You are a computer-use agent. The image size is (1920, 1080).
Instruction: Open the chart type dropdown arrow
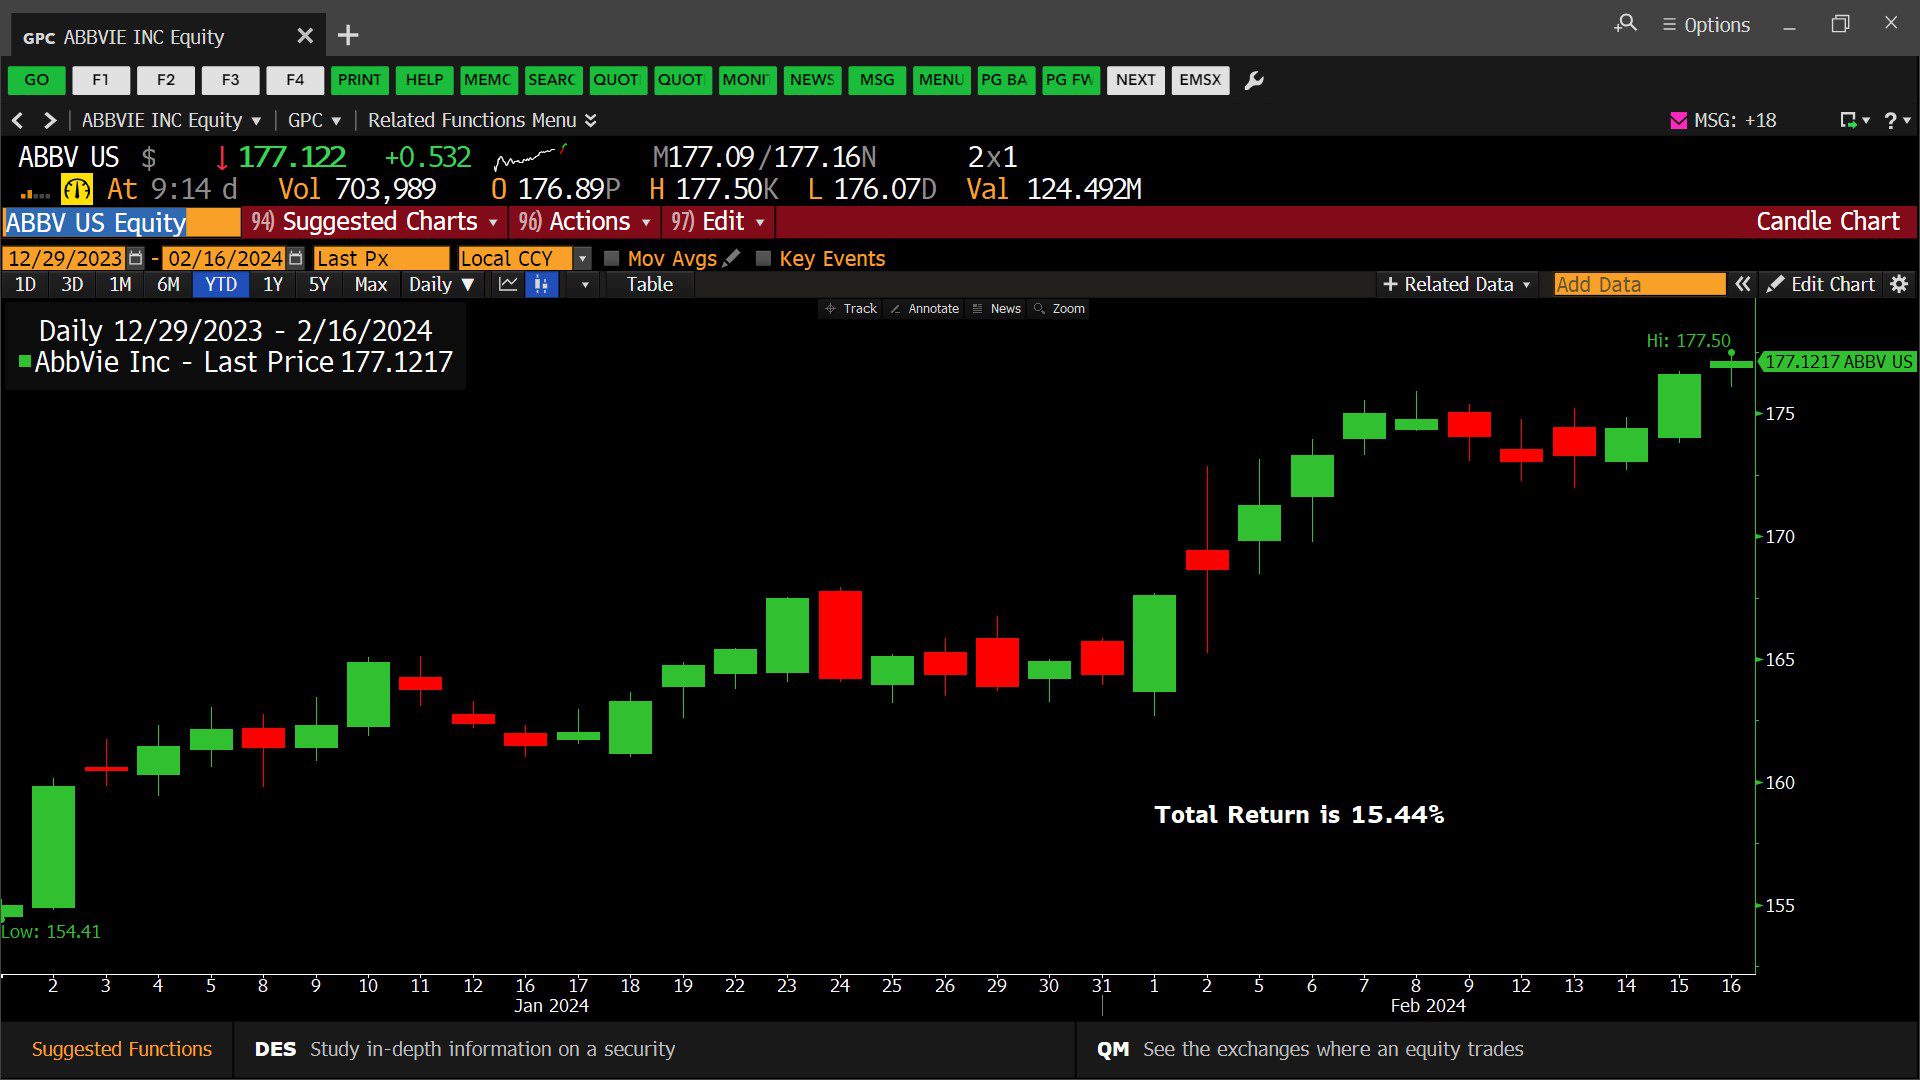(584, 284)
